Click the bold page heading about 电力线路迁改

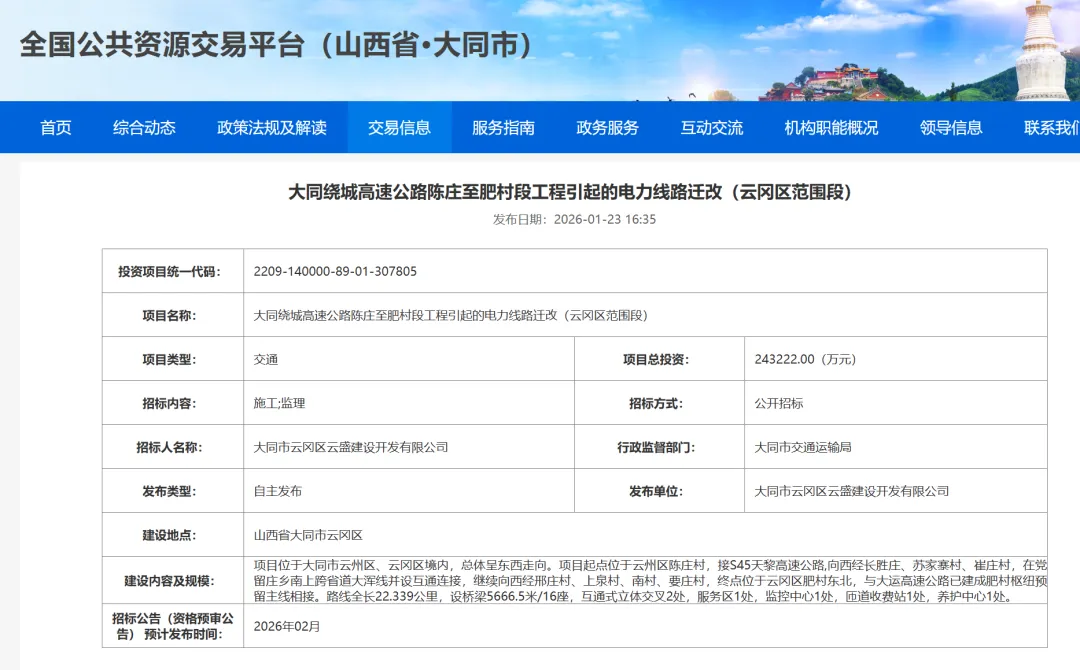(x=570, y=191)
